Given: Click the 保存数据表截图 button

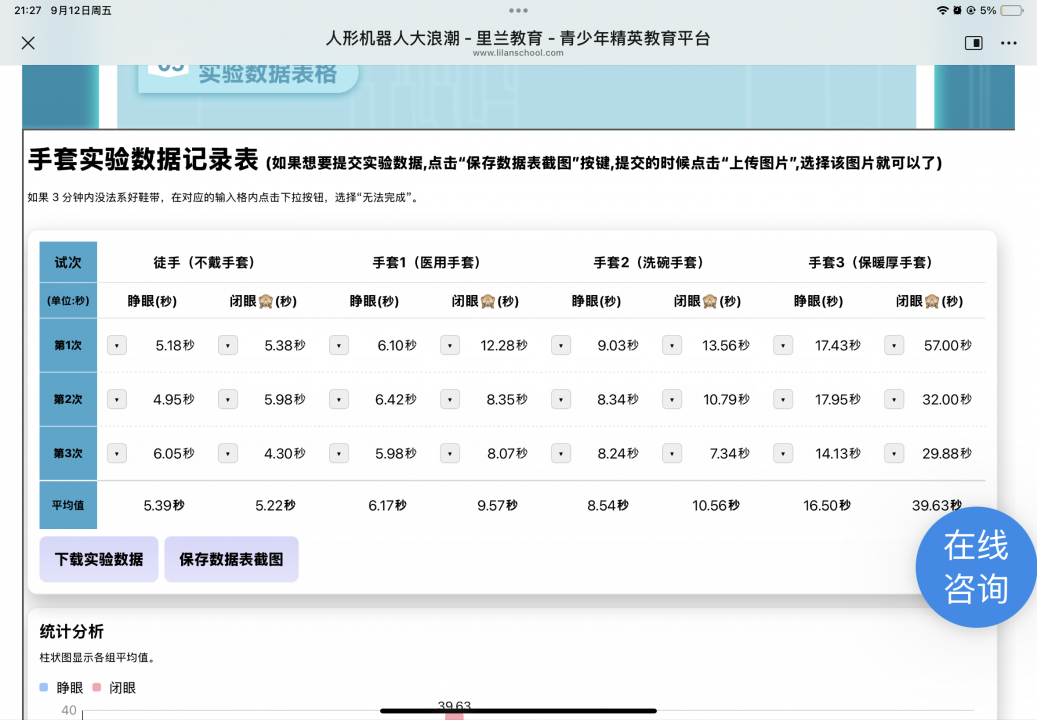Looking at the screenshot, I should [231, 559].
